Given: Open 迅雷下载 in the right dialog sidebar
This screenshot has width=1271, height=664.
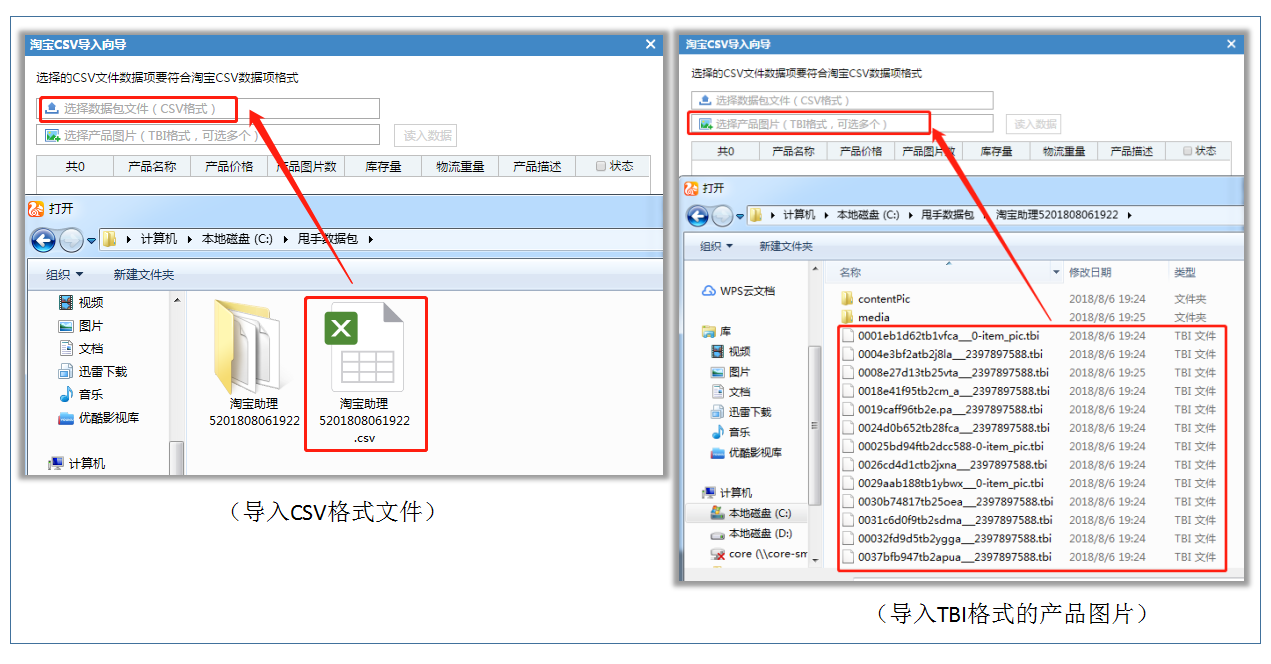Looking at the screenshot, I should 741,411.
